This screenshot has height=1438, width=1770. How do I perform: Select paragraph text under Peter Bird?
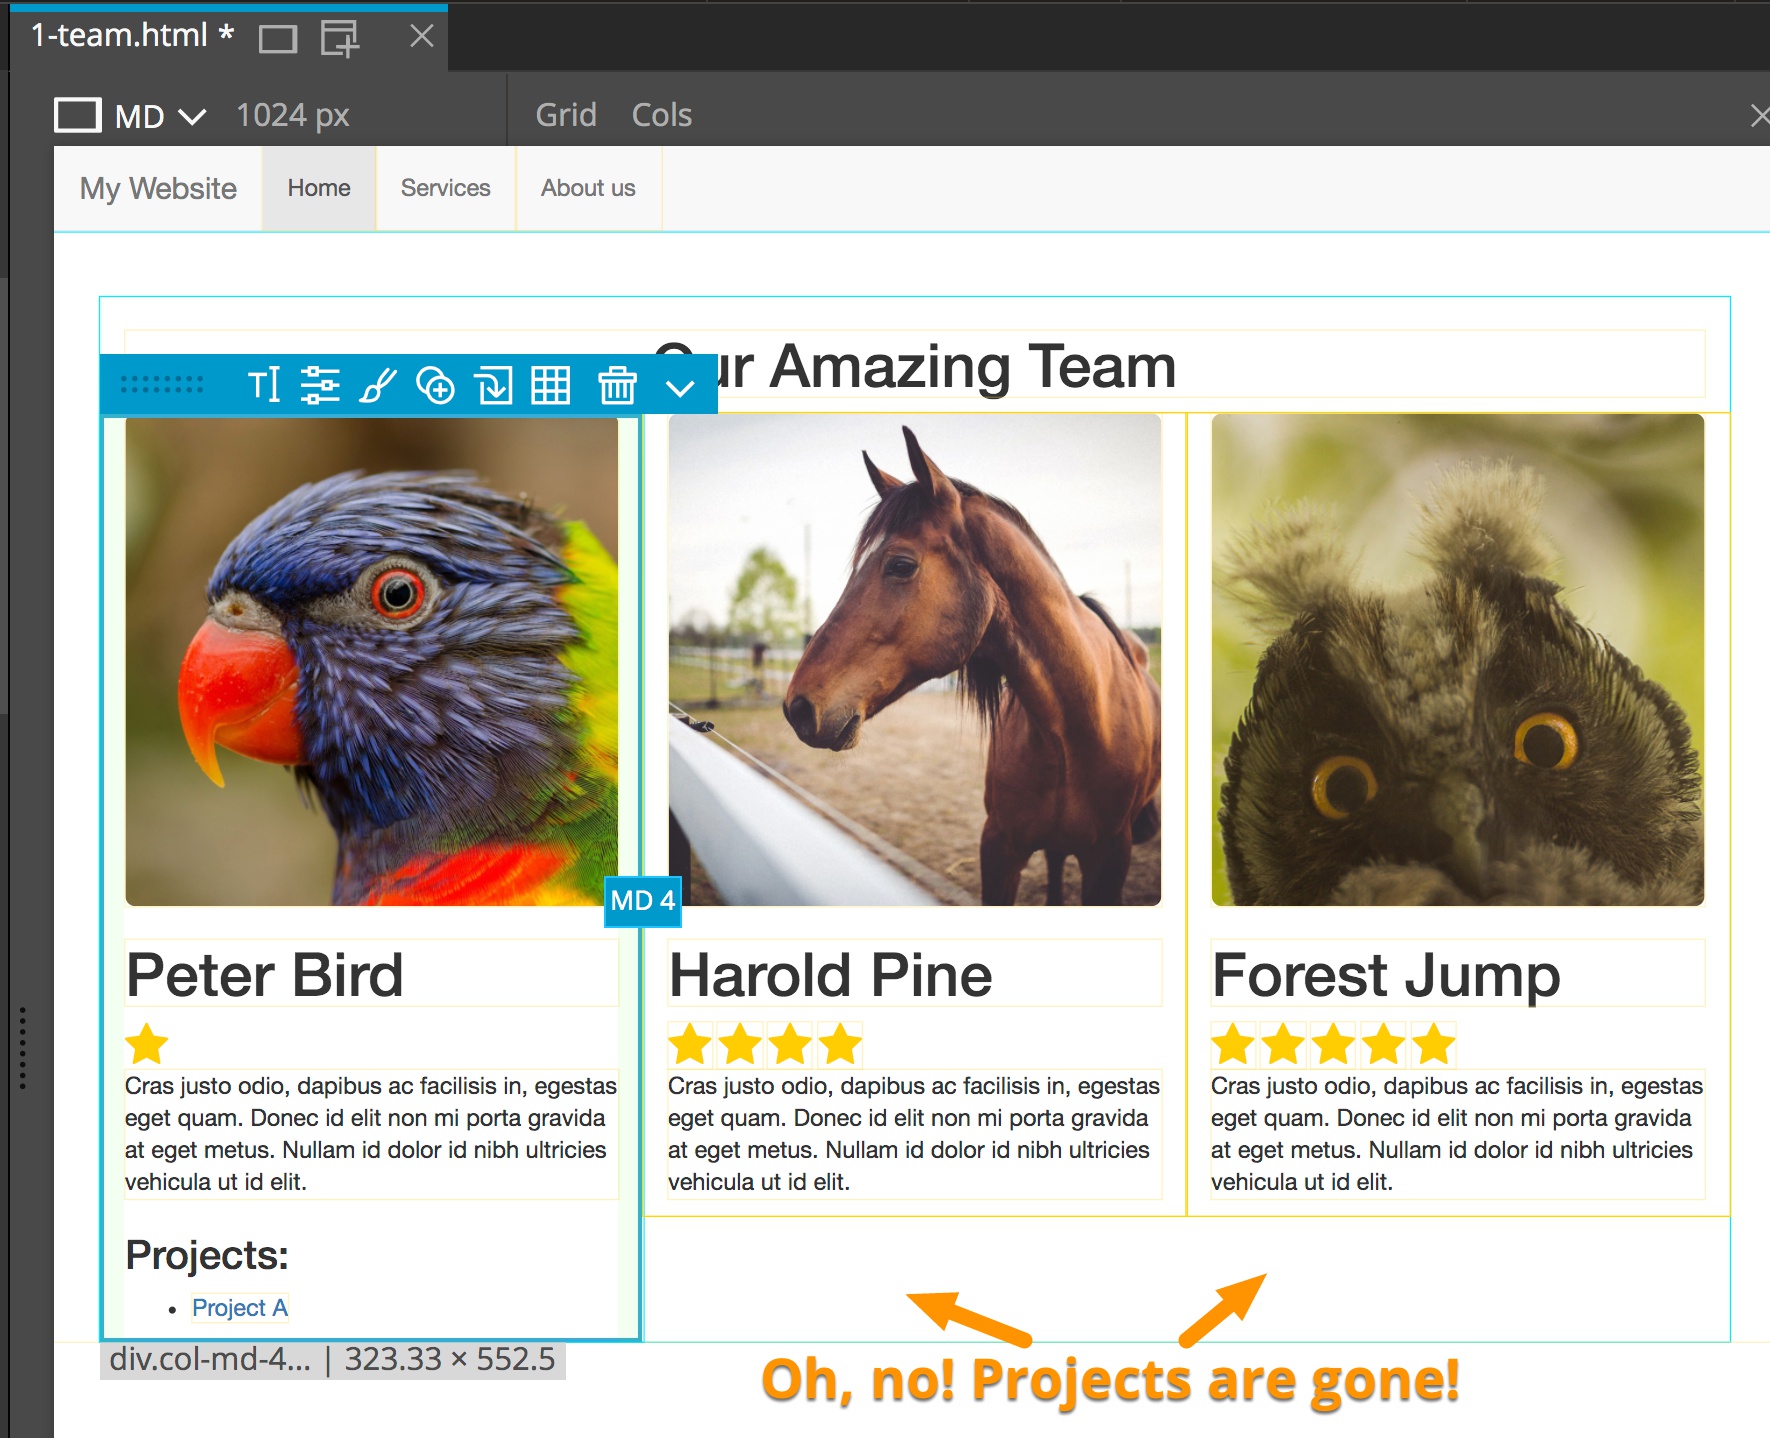click(x=371, y=1134)
